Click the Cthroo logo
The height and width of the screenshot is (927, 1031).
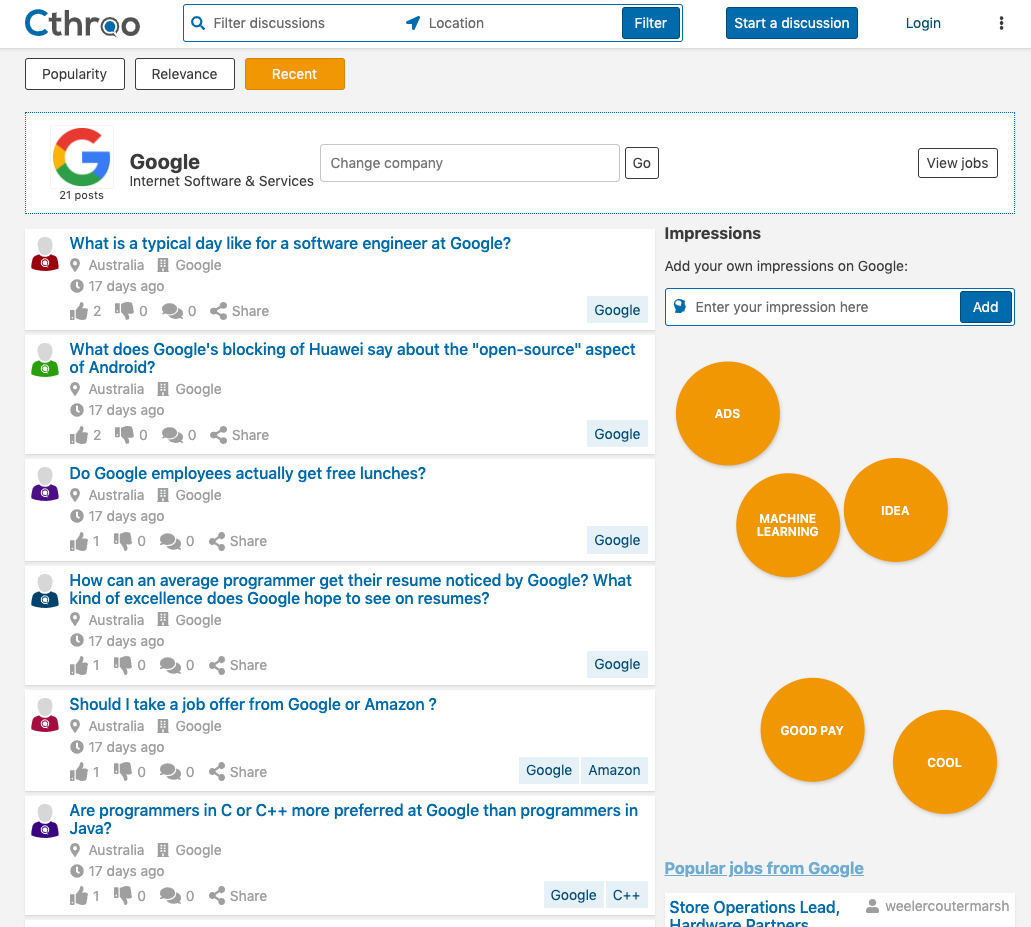(82, 24)
